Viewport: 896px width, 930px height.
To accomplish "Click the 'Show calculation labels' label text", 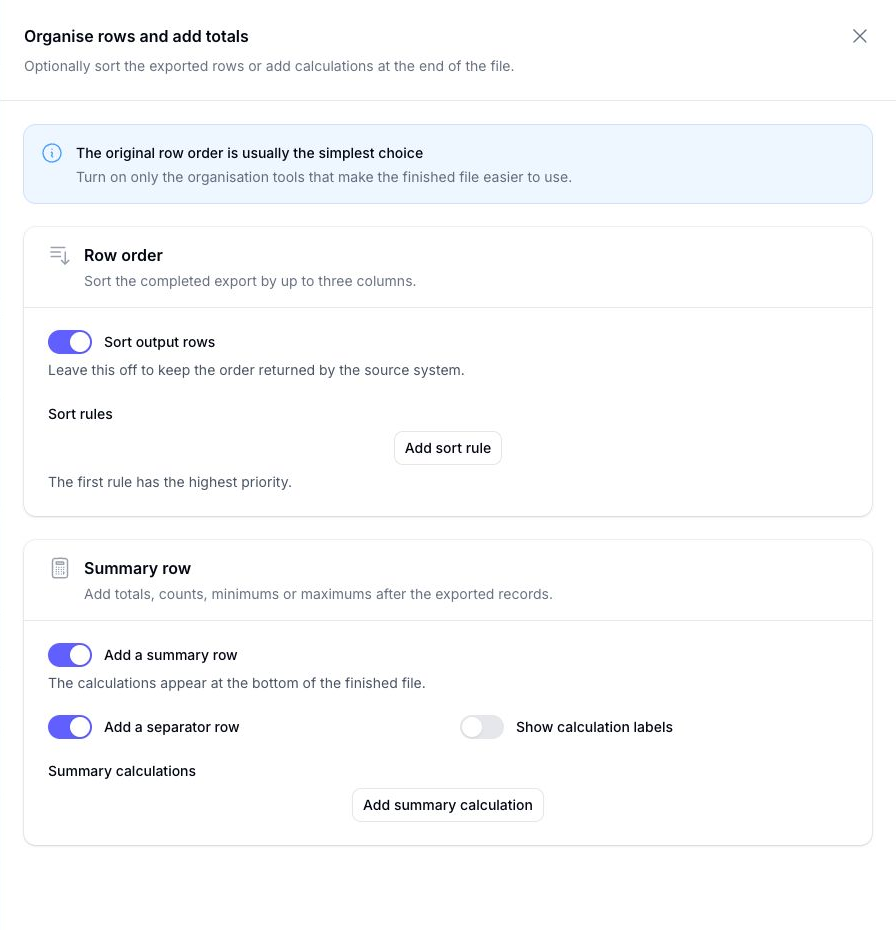I will (594, 727).
